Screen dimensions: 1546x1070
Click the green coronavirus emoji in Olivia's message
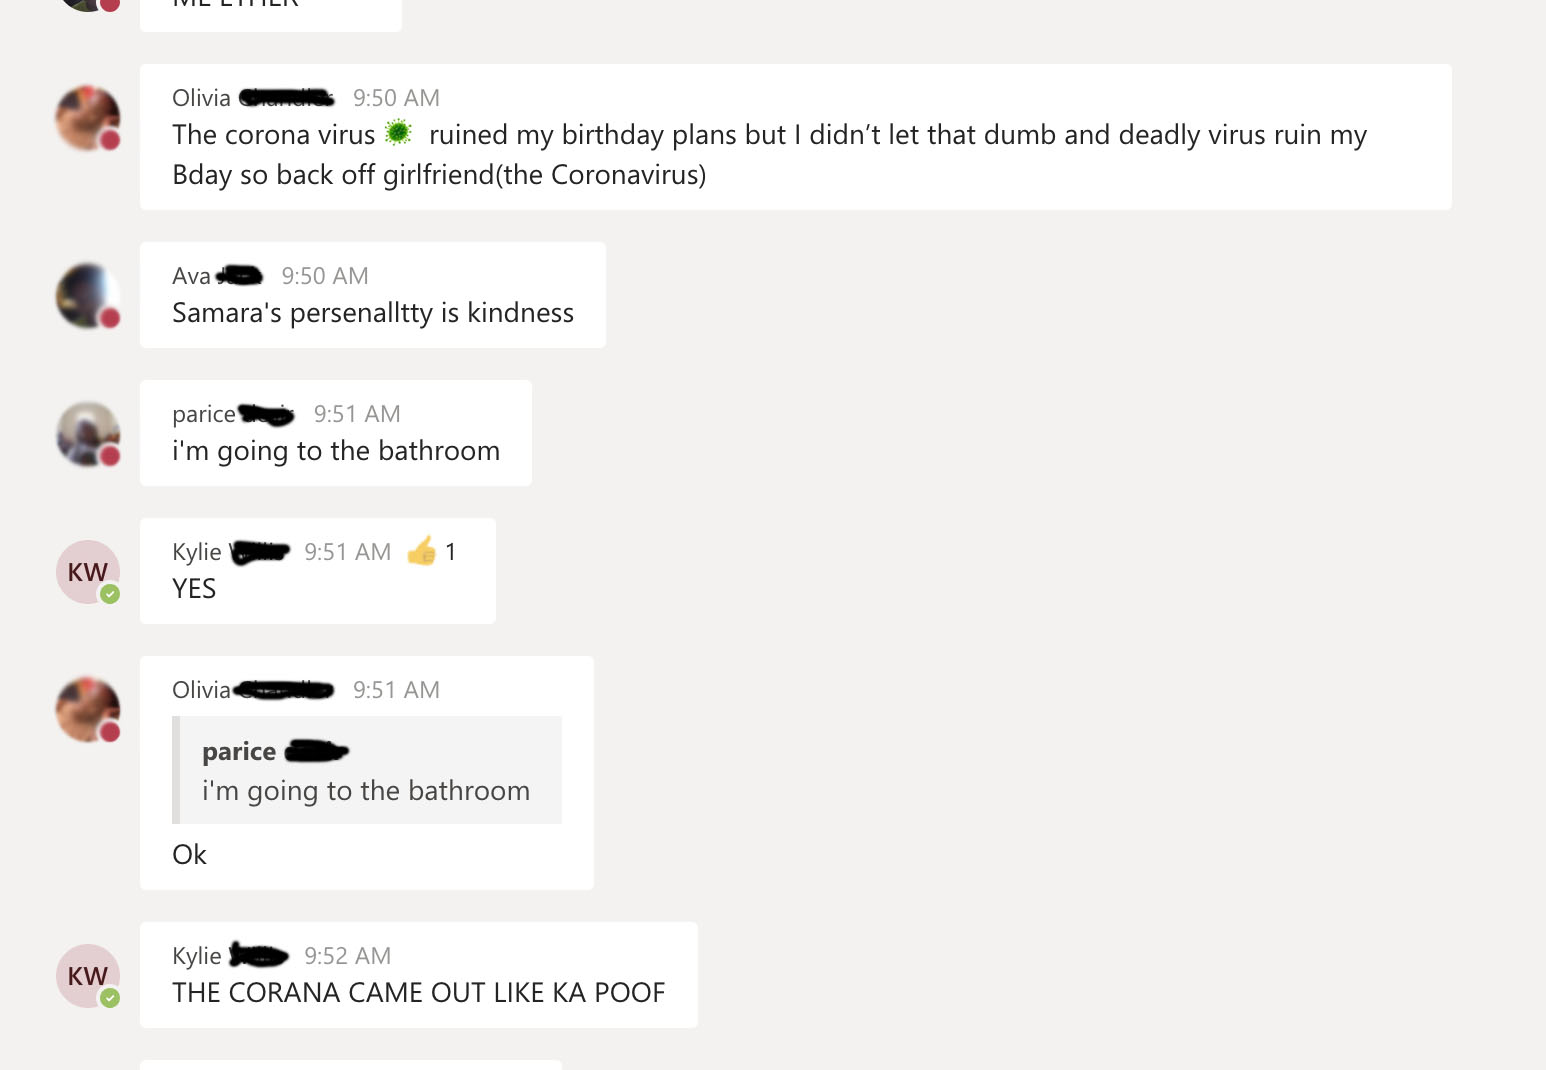398,132
